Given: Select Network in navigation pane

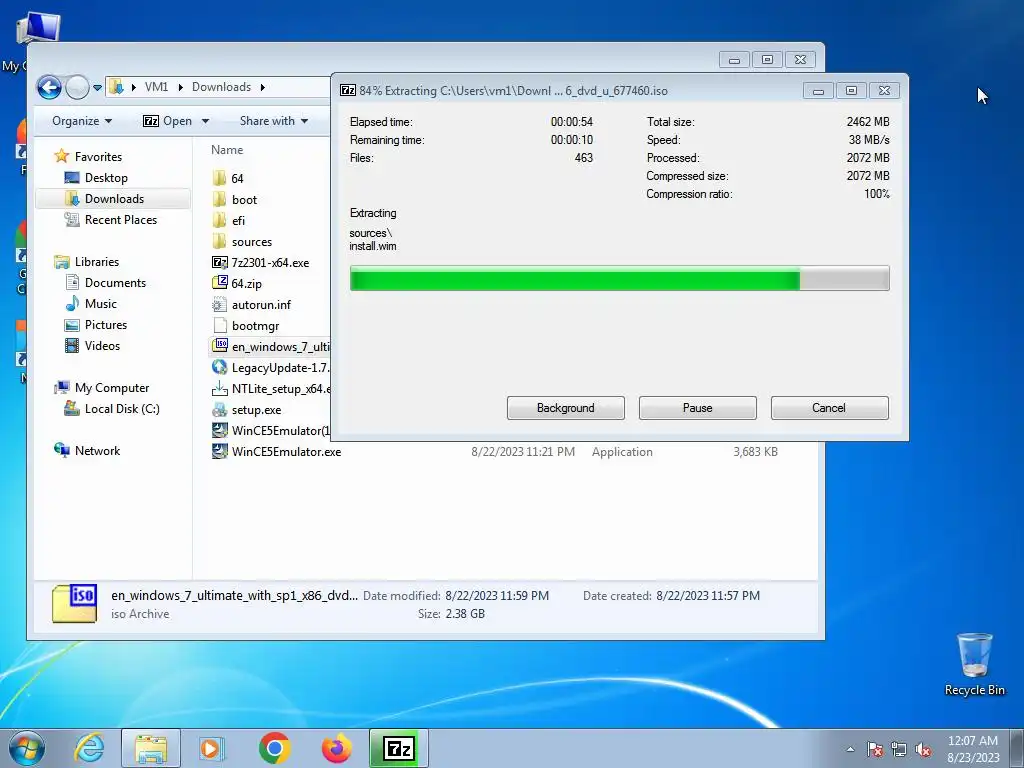Looking at the screenshot, I should pyautogui.click(x=97, y=451).
